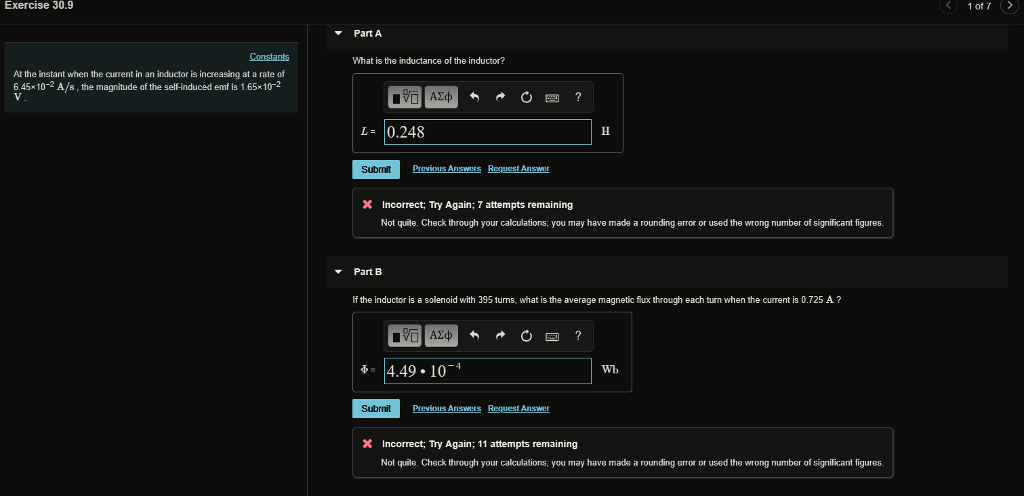Viewport: 1024px width, 496px height.
Task: Open help in Part A toolbar
Action: pyautogui.click(x=578, y=97)
